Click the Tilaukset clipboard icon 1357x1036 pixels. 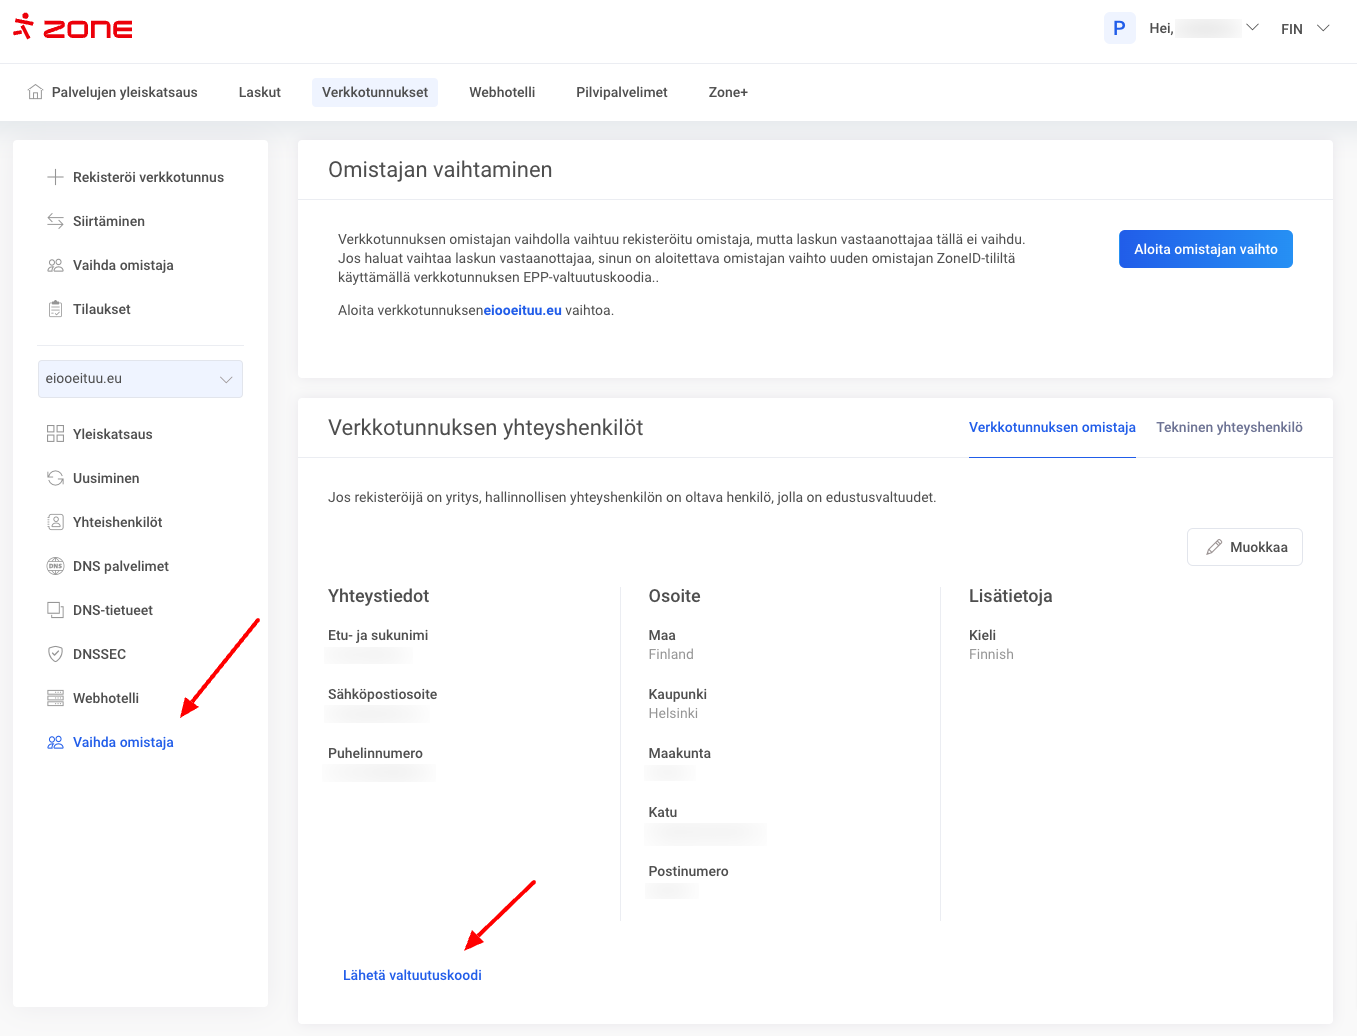pyautogui.click(x=55, y=309)
